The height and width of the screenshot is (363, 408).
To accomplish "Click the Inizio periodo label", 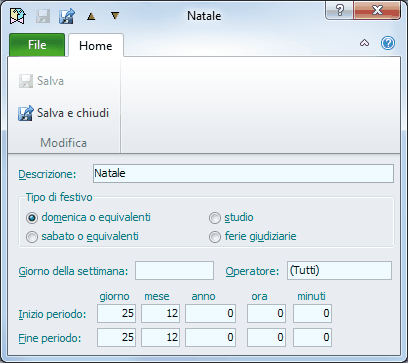I will coord(52,314).
